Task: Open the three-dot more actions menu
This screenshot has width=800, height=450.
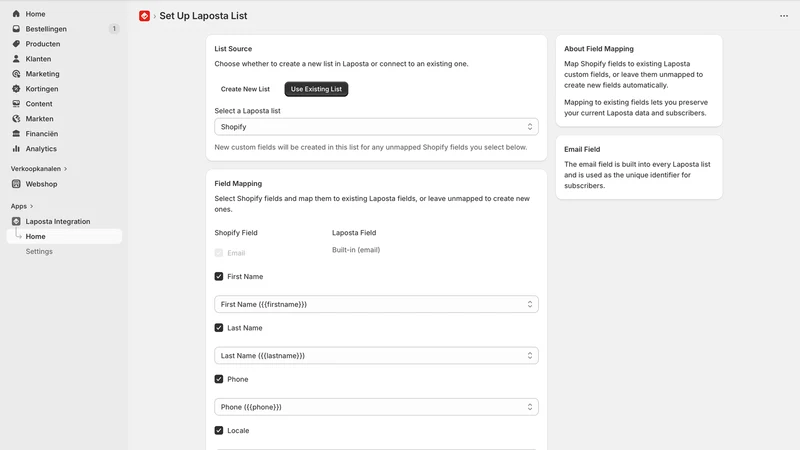Action: click(x=784, y=16)
